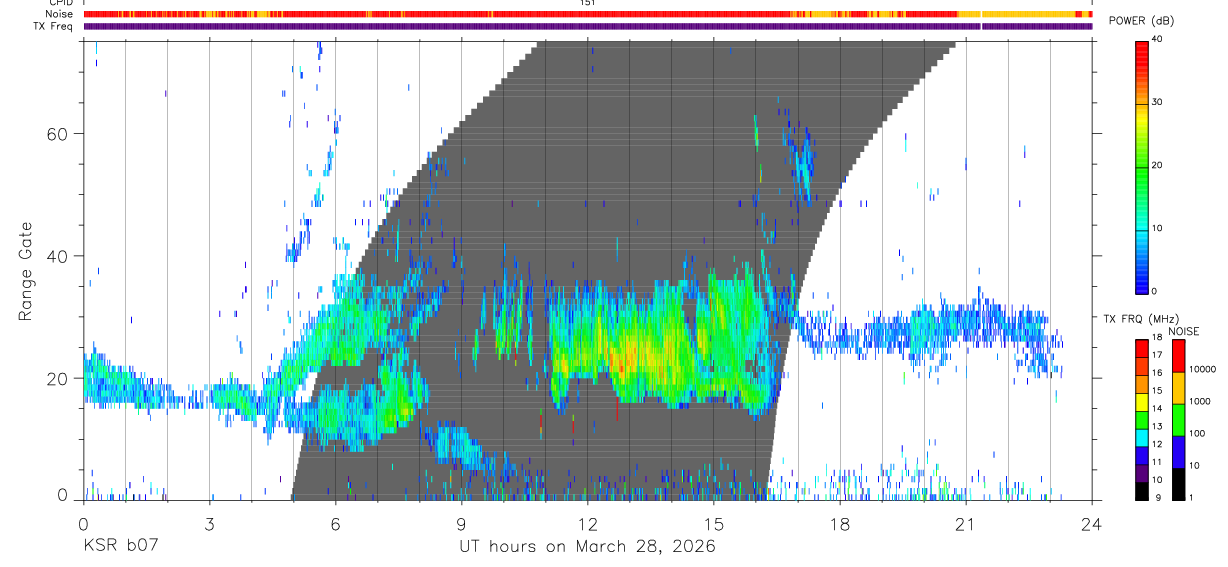Click the KSR b07 radar beam label
The image size is (1228, 567).
click(x=119, y=547)
